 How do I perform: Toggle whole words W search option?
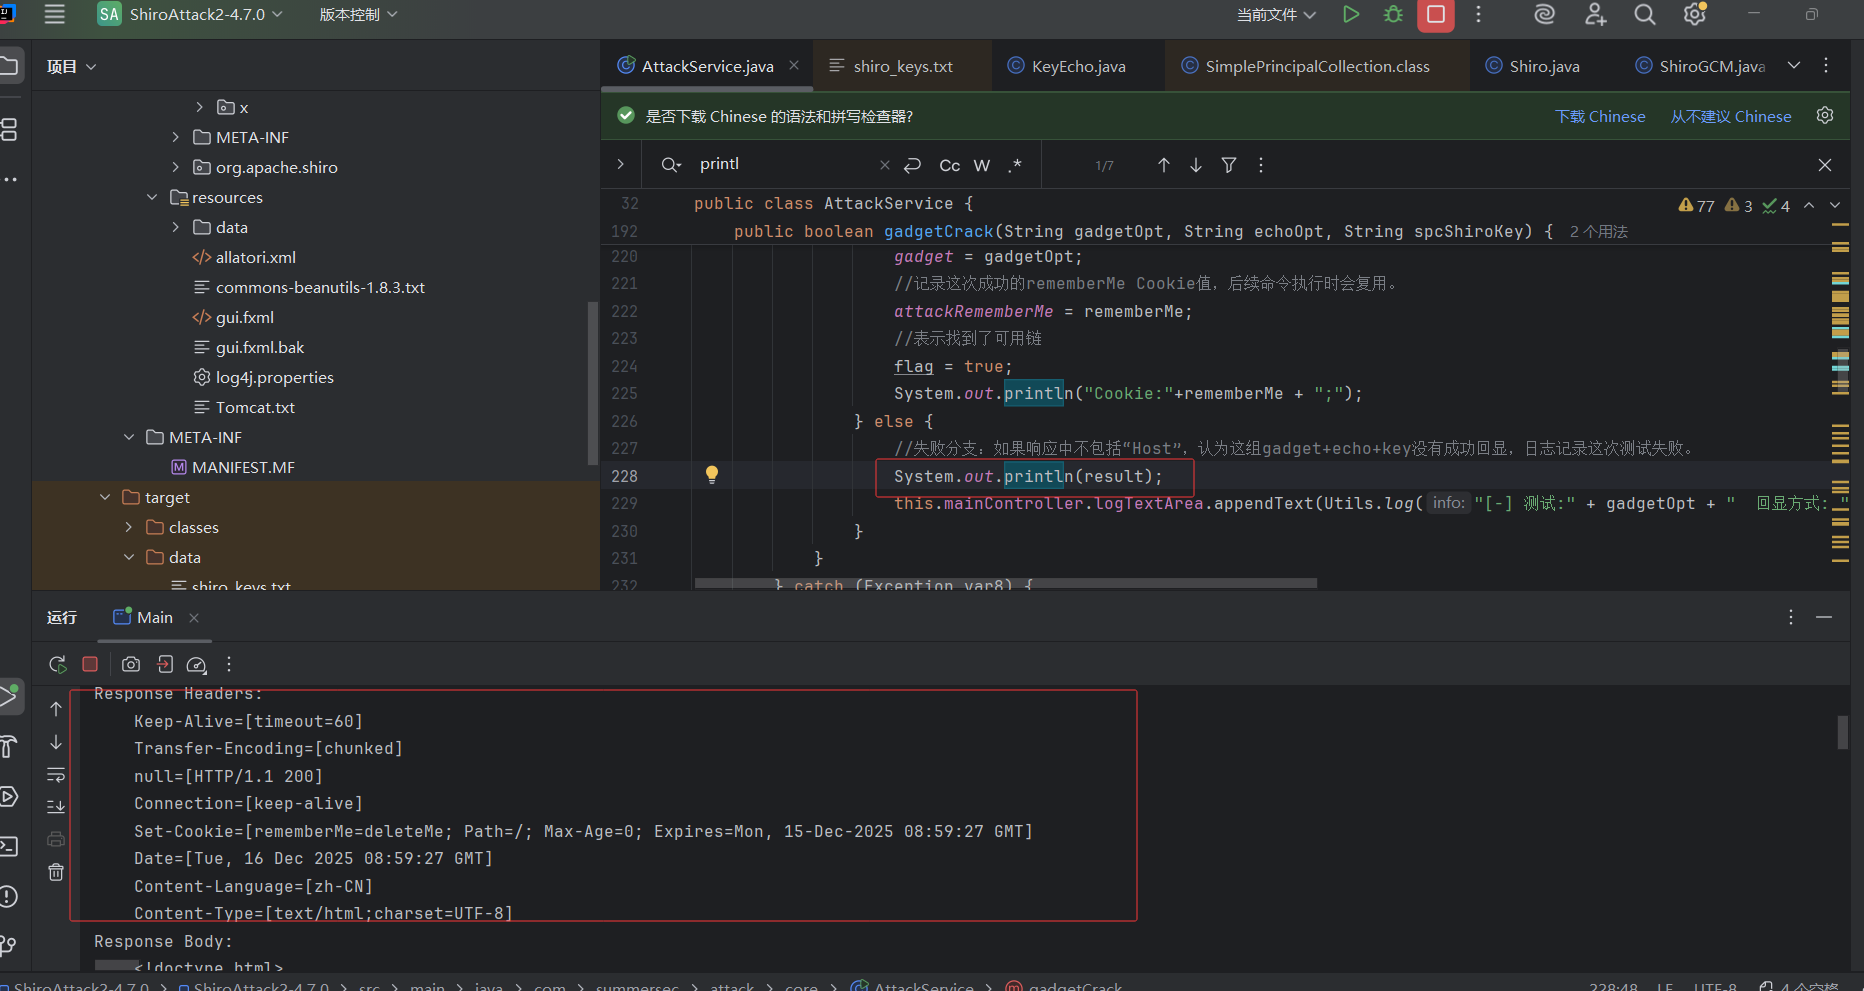982,165
